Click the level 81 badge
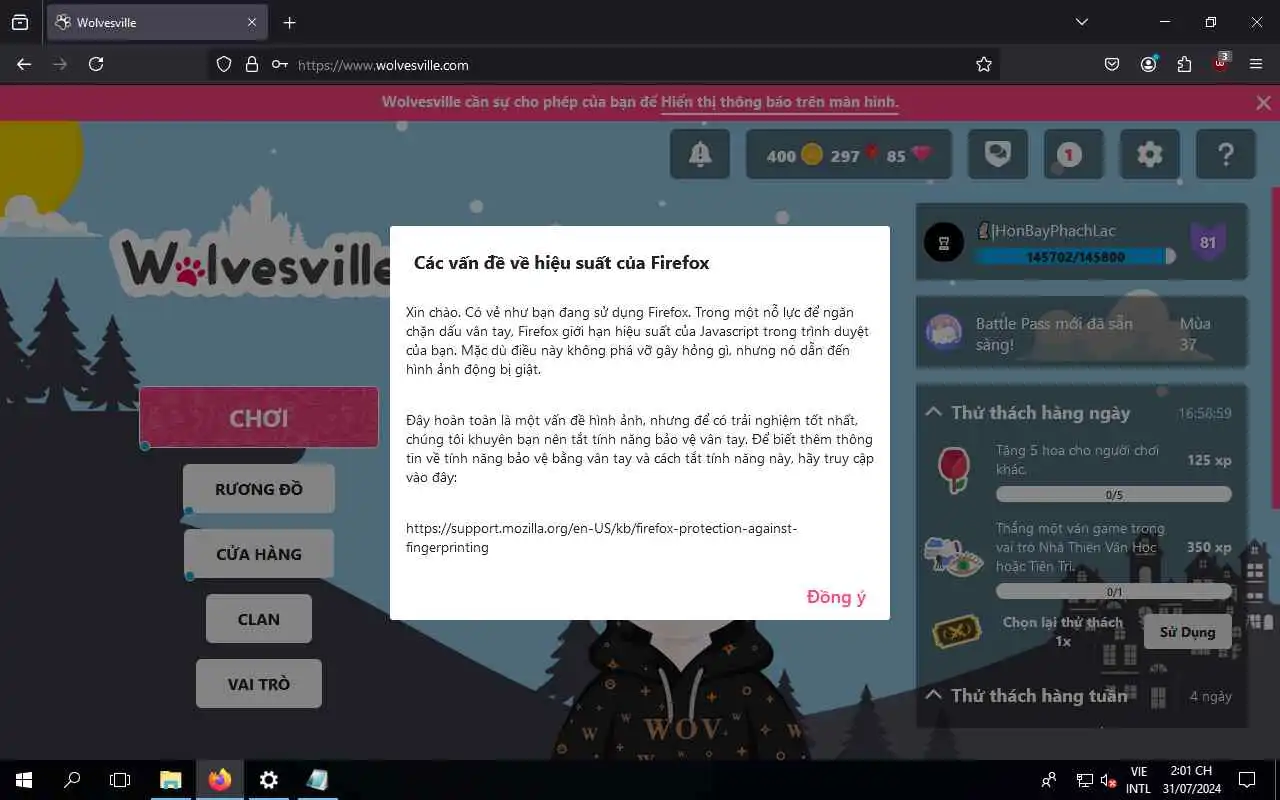1280x800 pixels. (x=1208, y=242)
